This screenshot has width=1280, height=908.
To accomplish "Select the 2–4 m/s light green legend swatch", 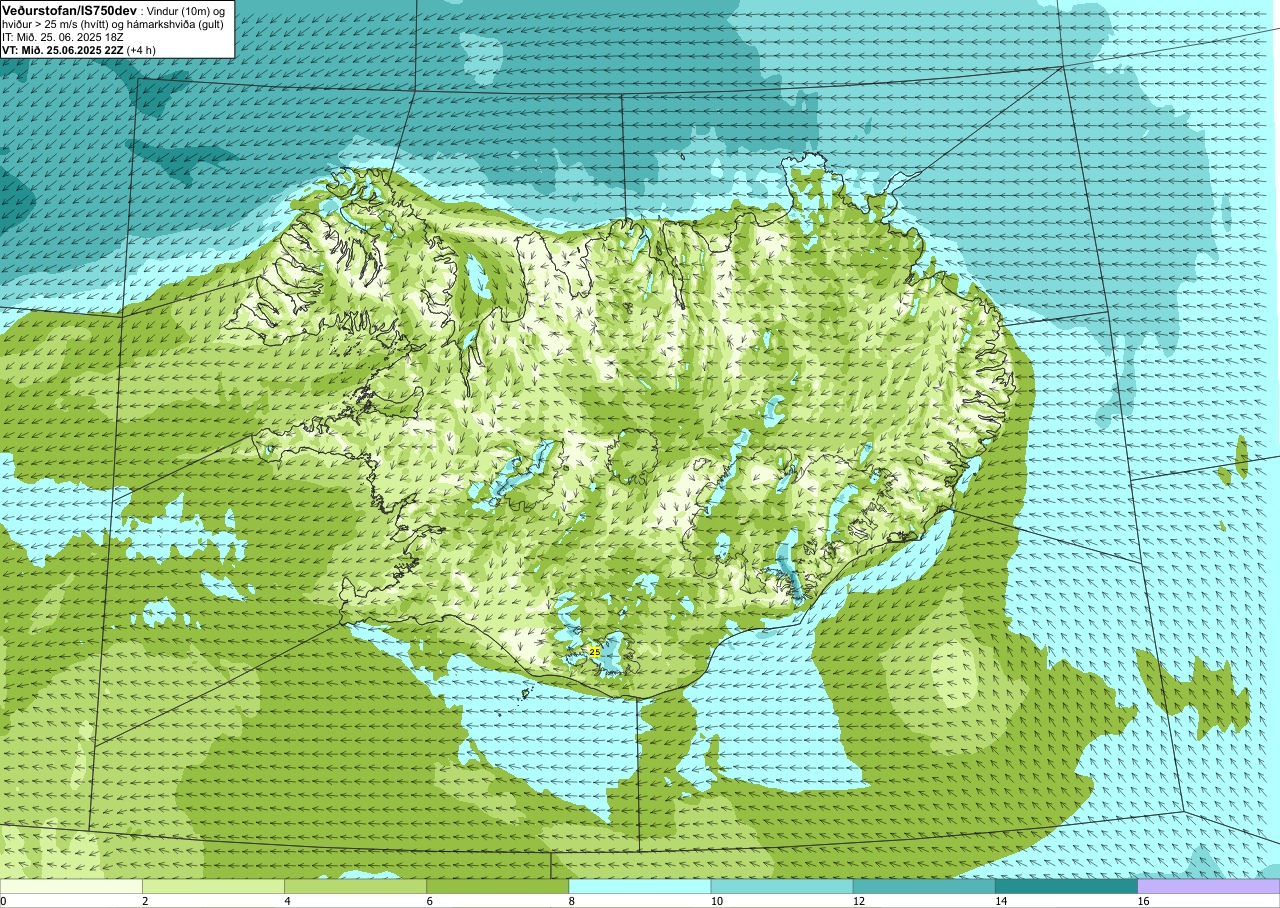I will coord(213,886).
